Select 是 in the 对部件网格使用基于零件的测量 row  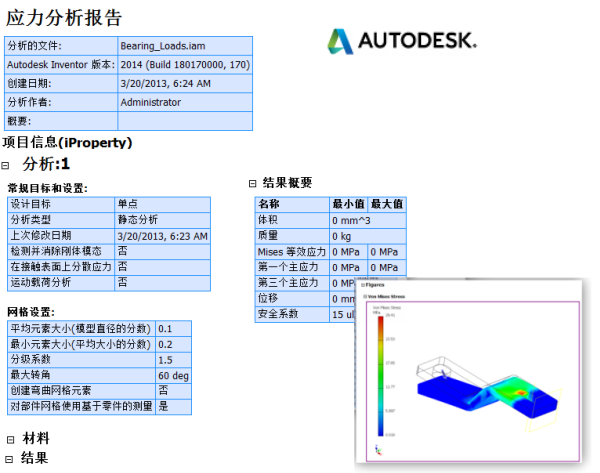pos(163,406)
